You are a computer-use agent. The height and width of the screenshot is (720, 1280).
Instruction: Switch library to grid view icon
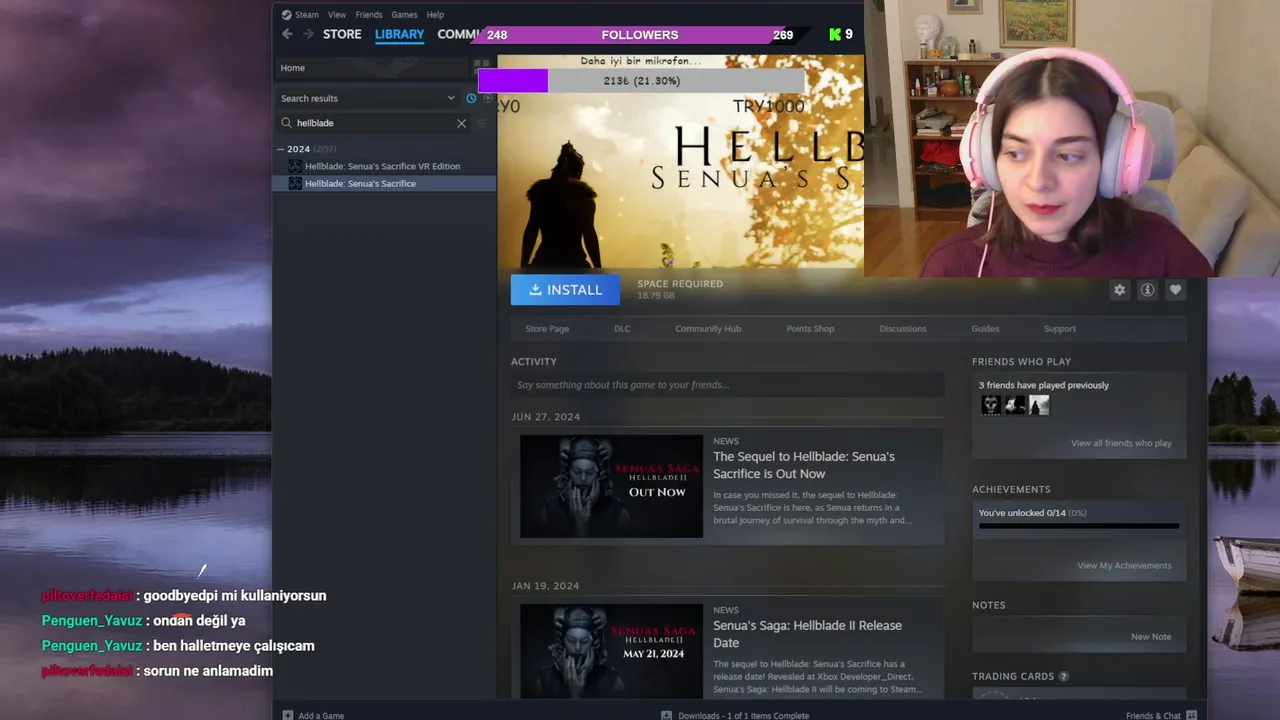click(x=481, y=68)
